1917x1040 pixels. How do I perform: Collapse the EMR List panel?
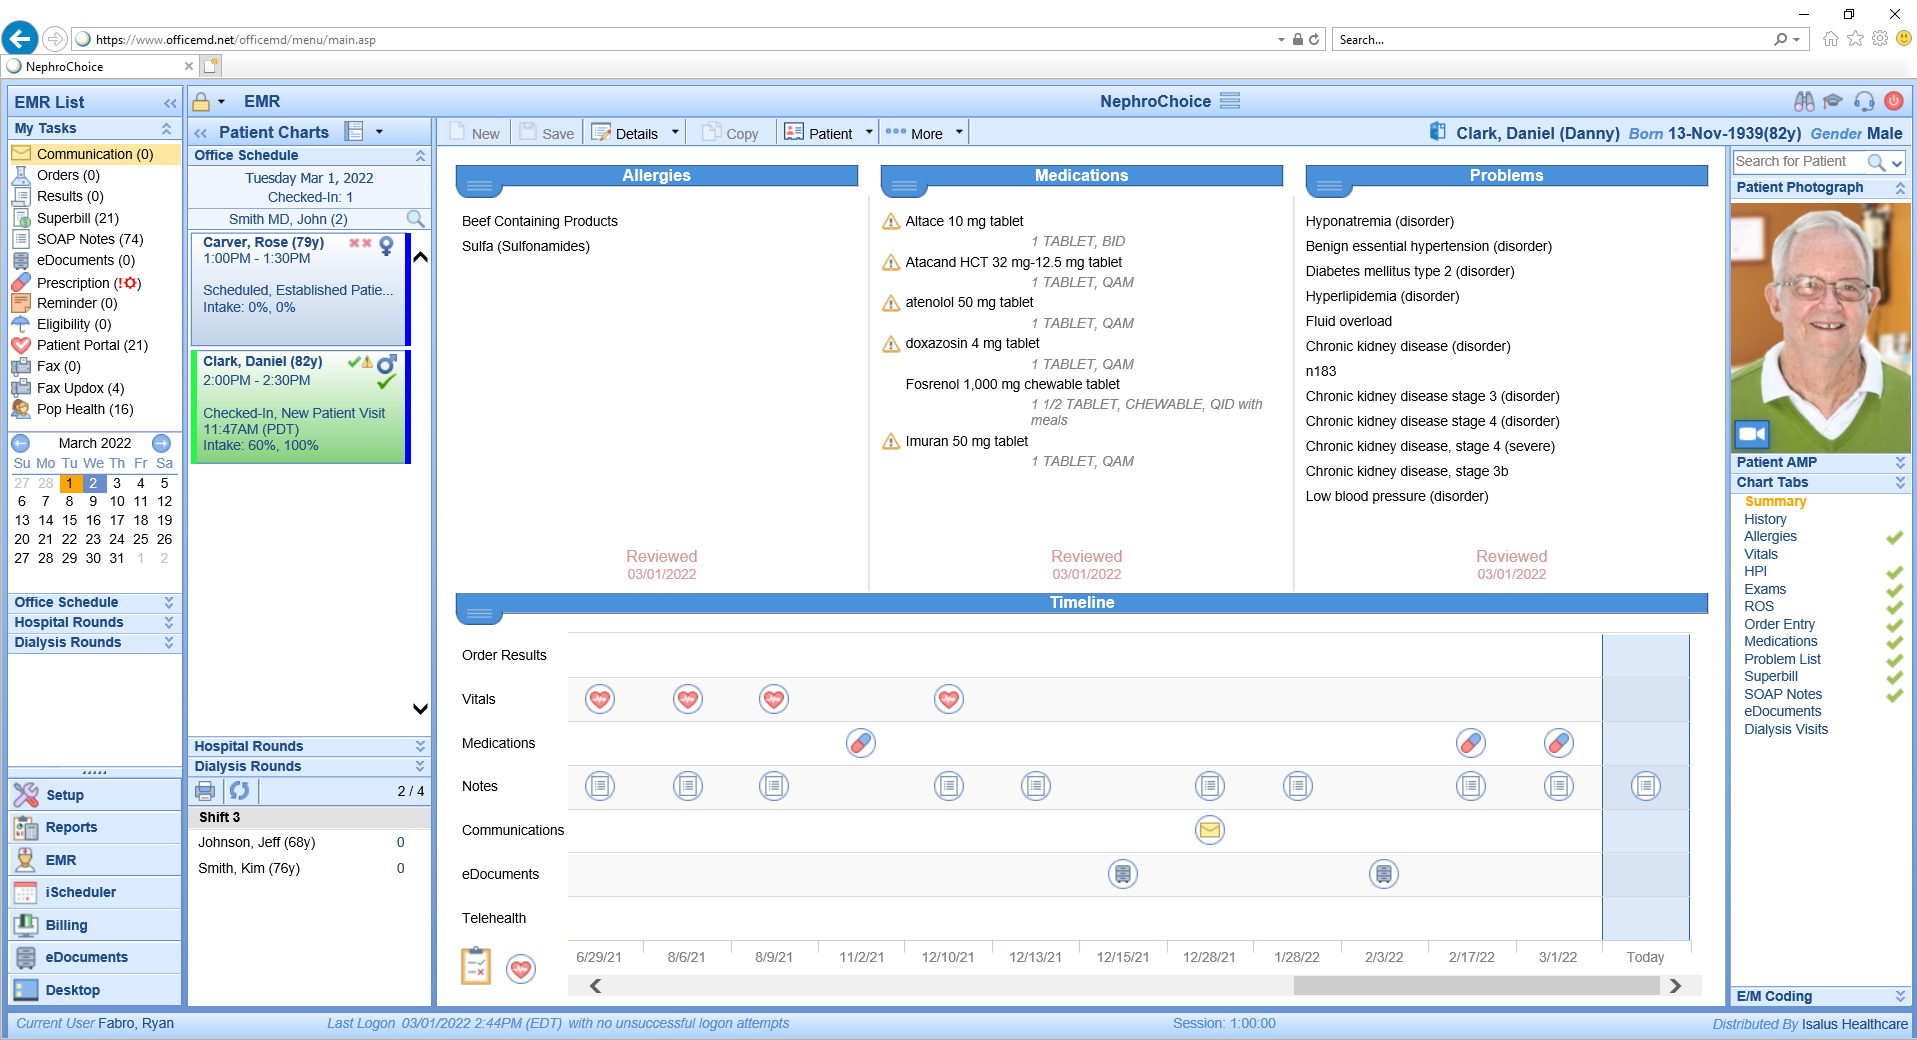click(170, 102)
